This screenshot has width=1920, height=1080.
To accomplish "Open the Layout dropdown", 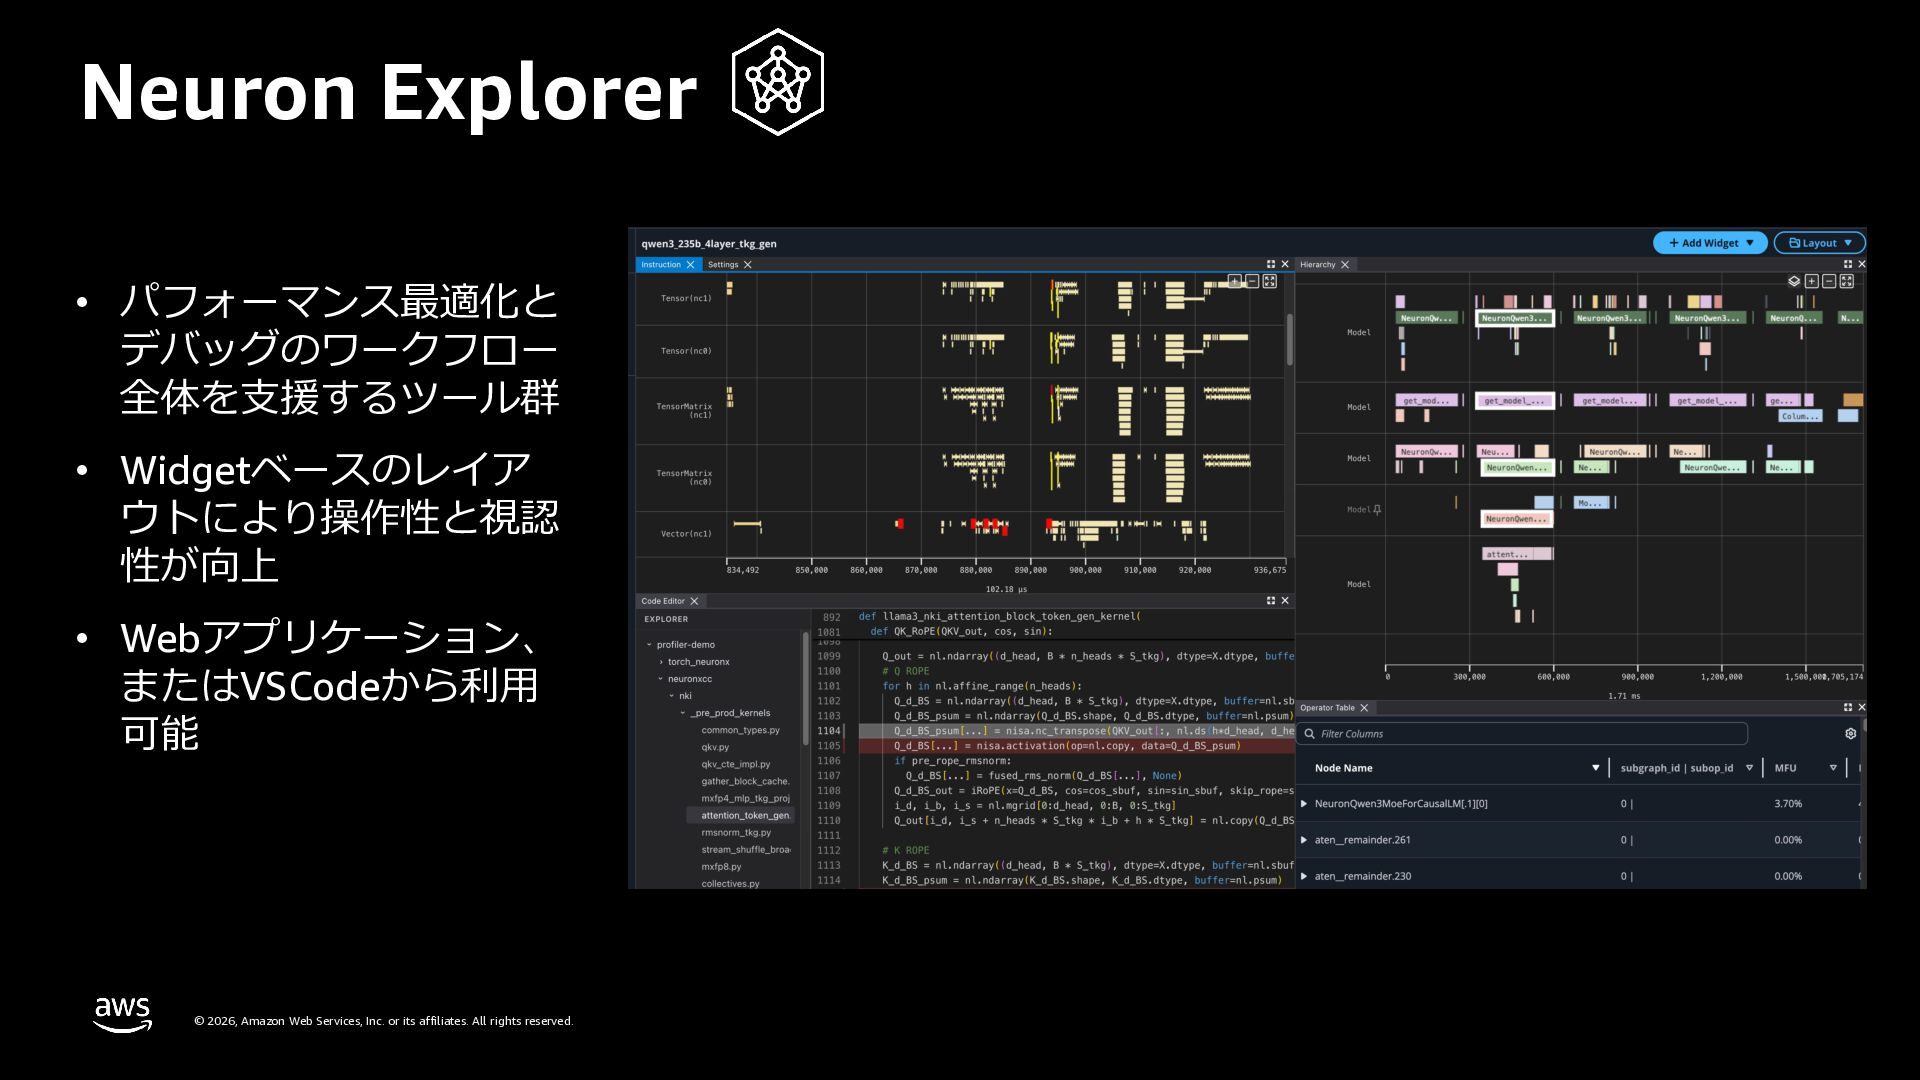I will (x=1819, y=243).
